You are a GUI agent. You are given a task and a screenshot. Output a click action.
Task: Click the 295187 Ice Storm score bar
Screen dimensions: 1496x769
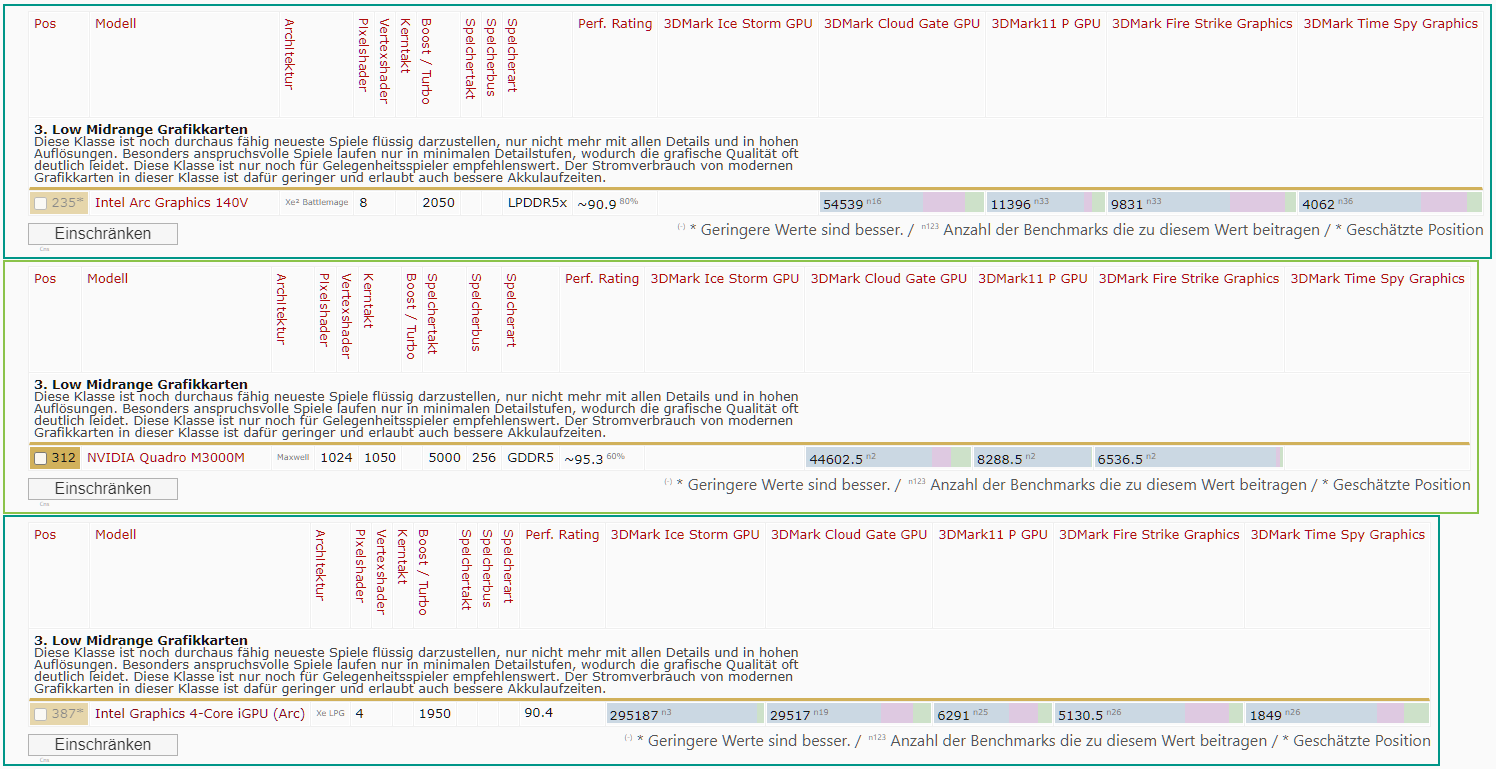(685, 714)
